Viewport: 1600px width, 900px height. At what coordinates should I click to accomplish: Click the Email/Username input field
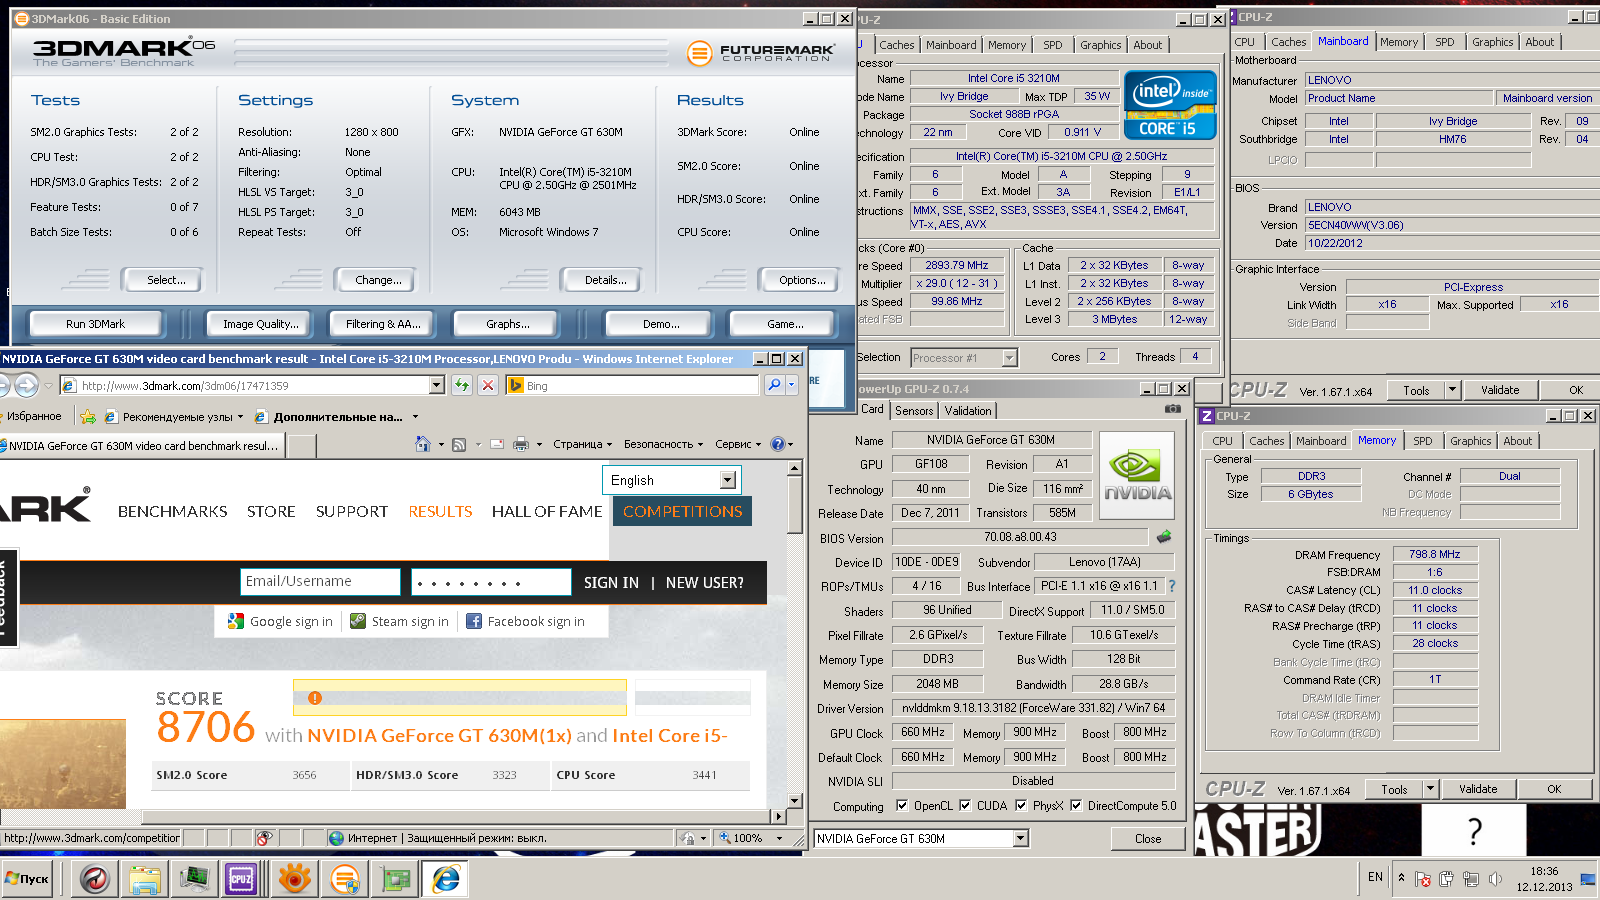[x=320, y=581]
